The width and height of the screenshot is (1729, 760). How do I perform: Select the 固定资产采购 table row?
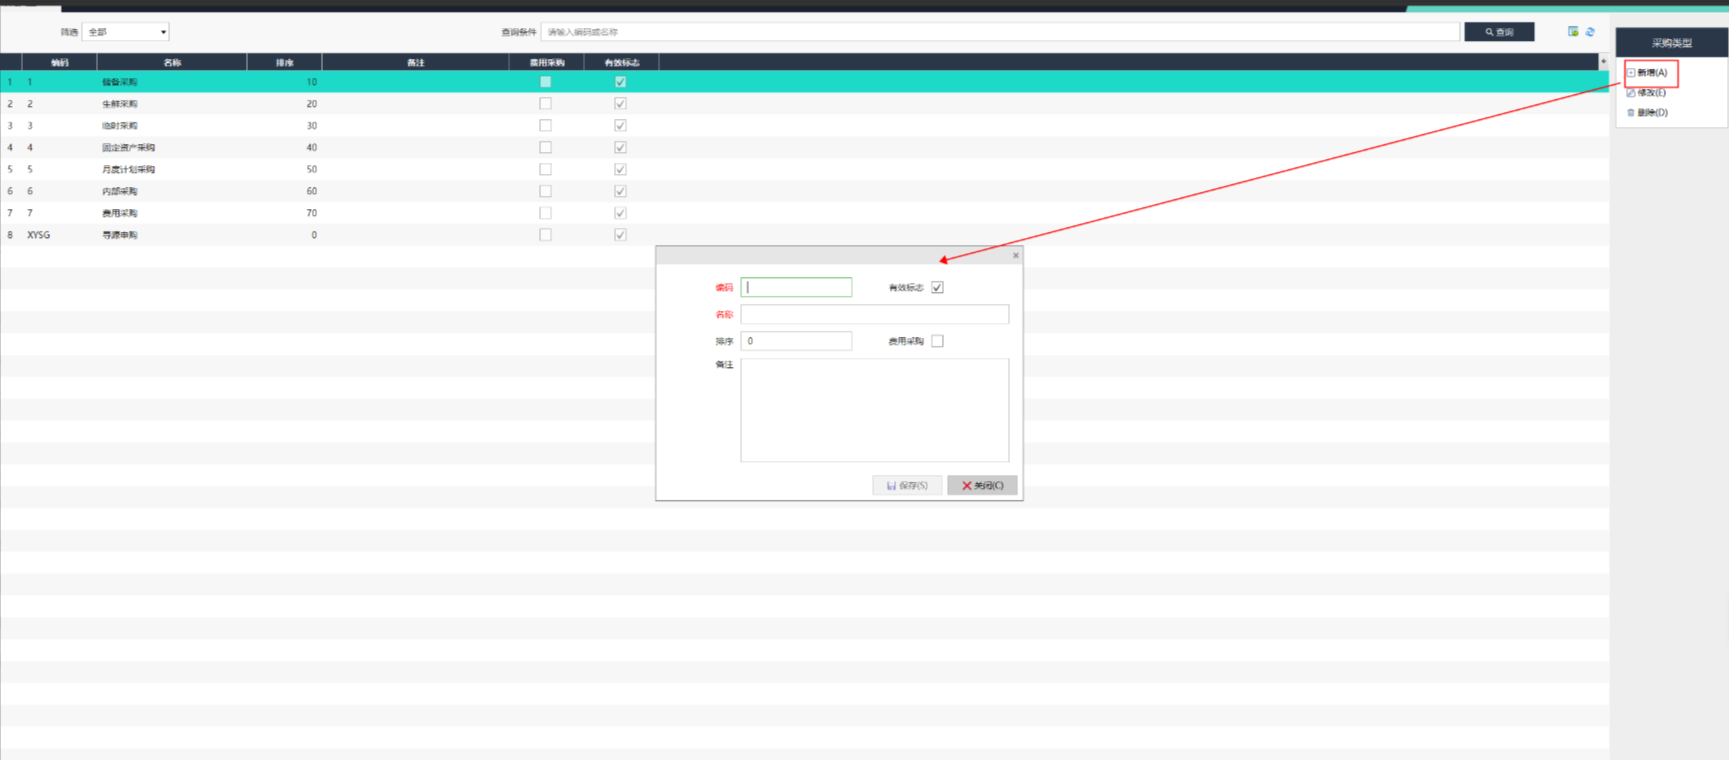click(128, 148)
